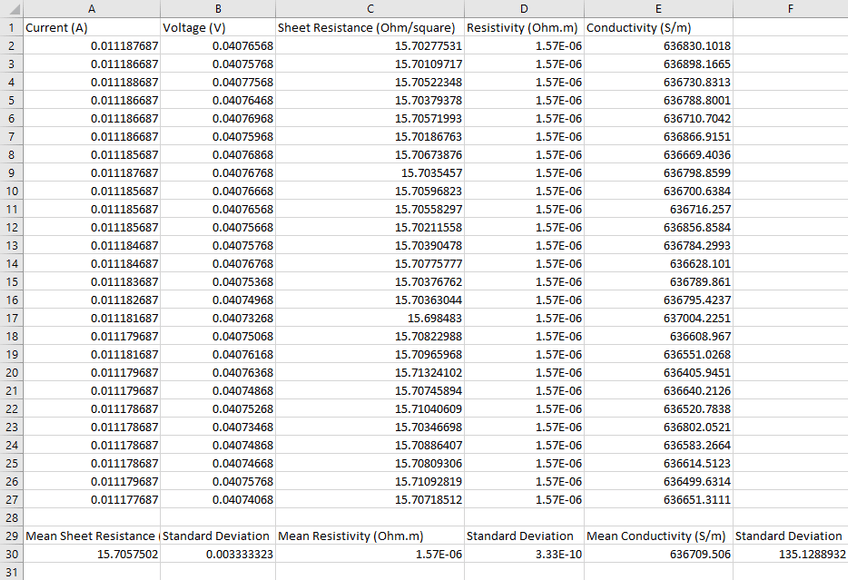The image size is (848, 580).
Task: Click the mean conductivity value 636709.506
Action: tap(658, 554)
